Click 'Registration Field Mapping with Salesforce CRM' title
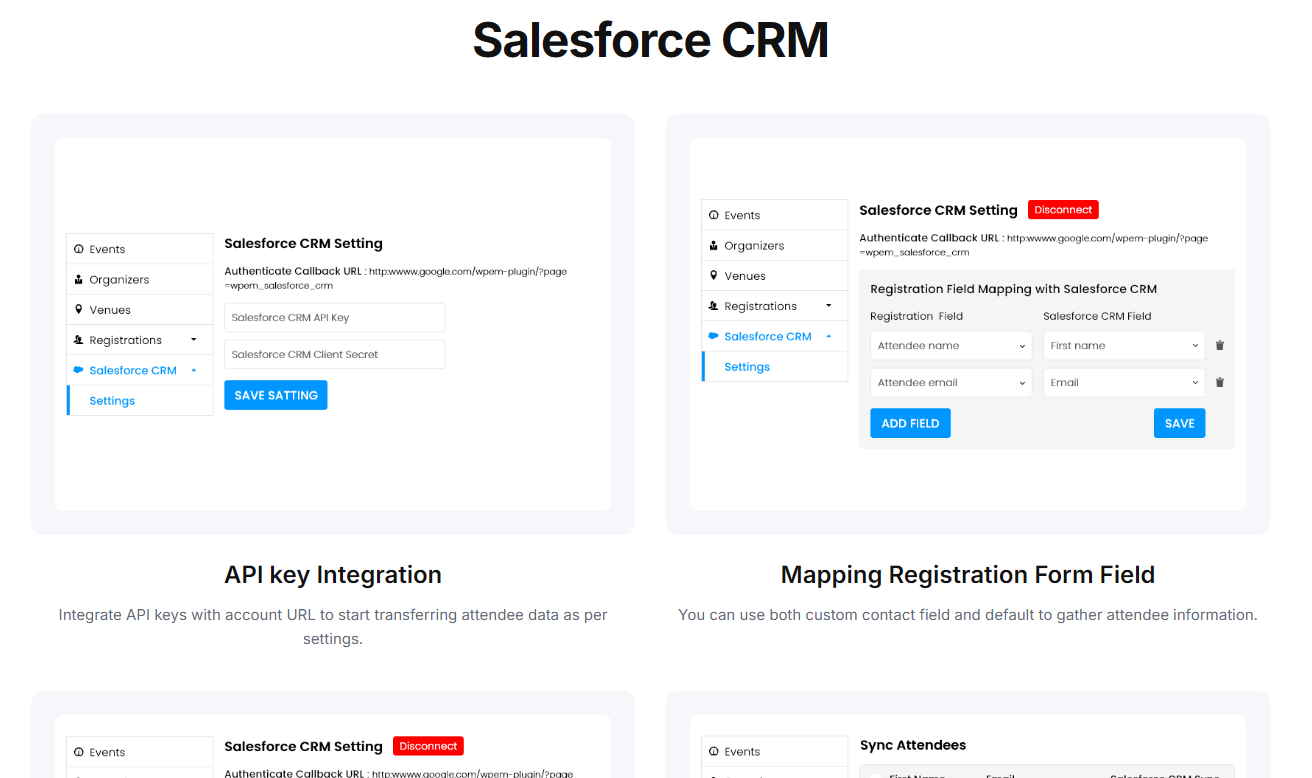Viewport: 1312px width, 778px height. (1013, 289)
